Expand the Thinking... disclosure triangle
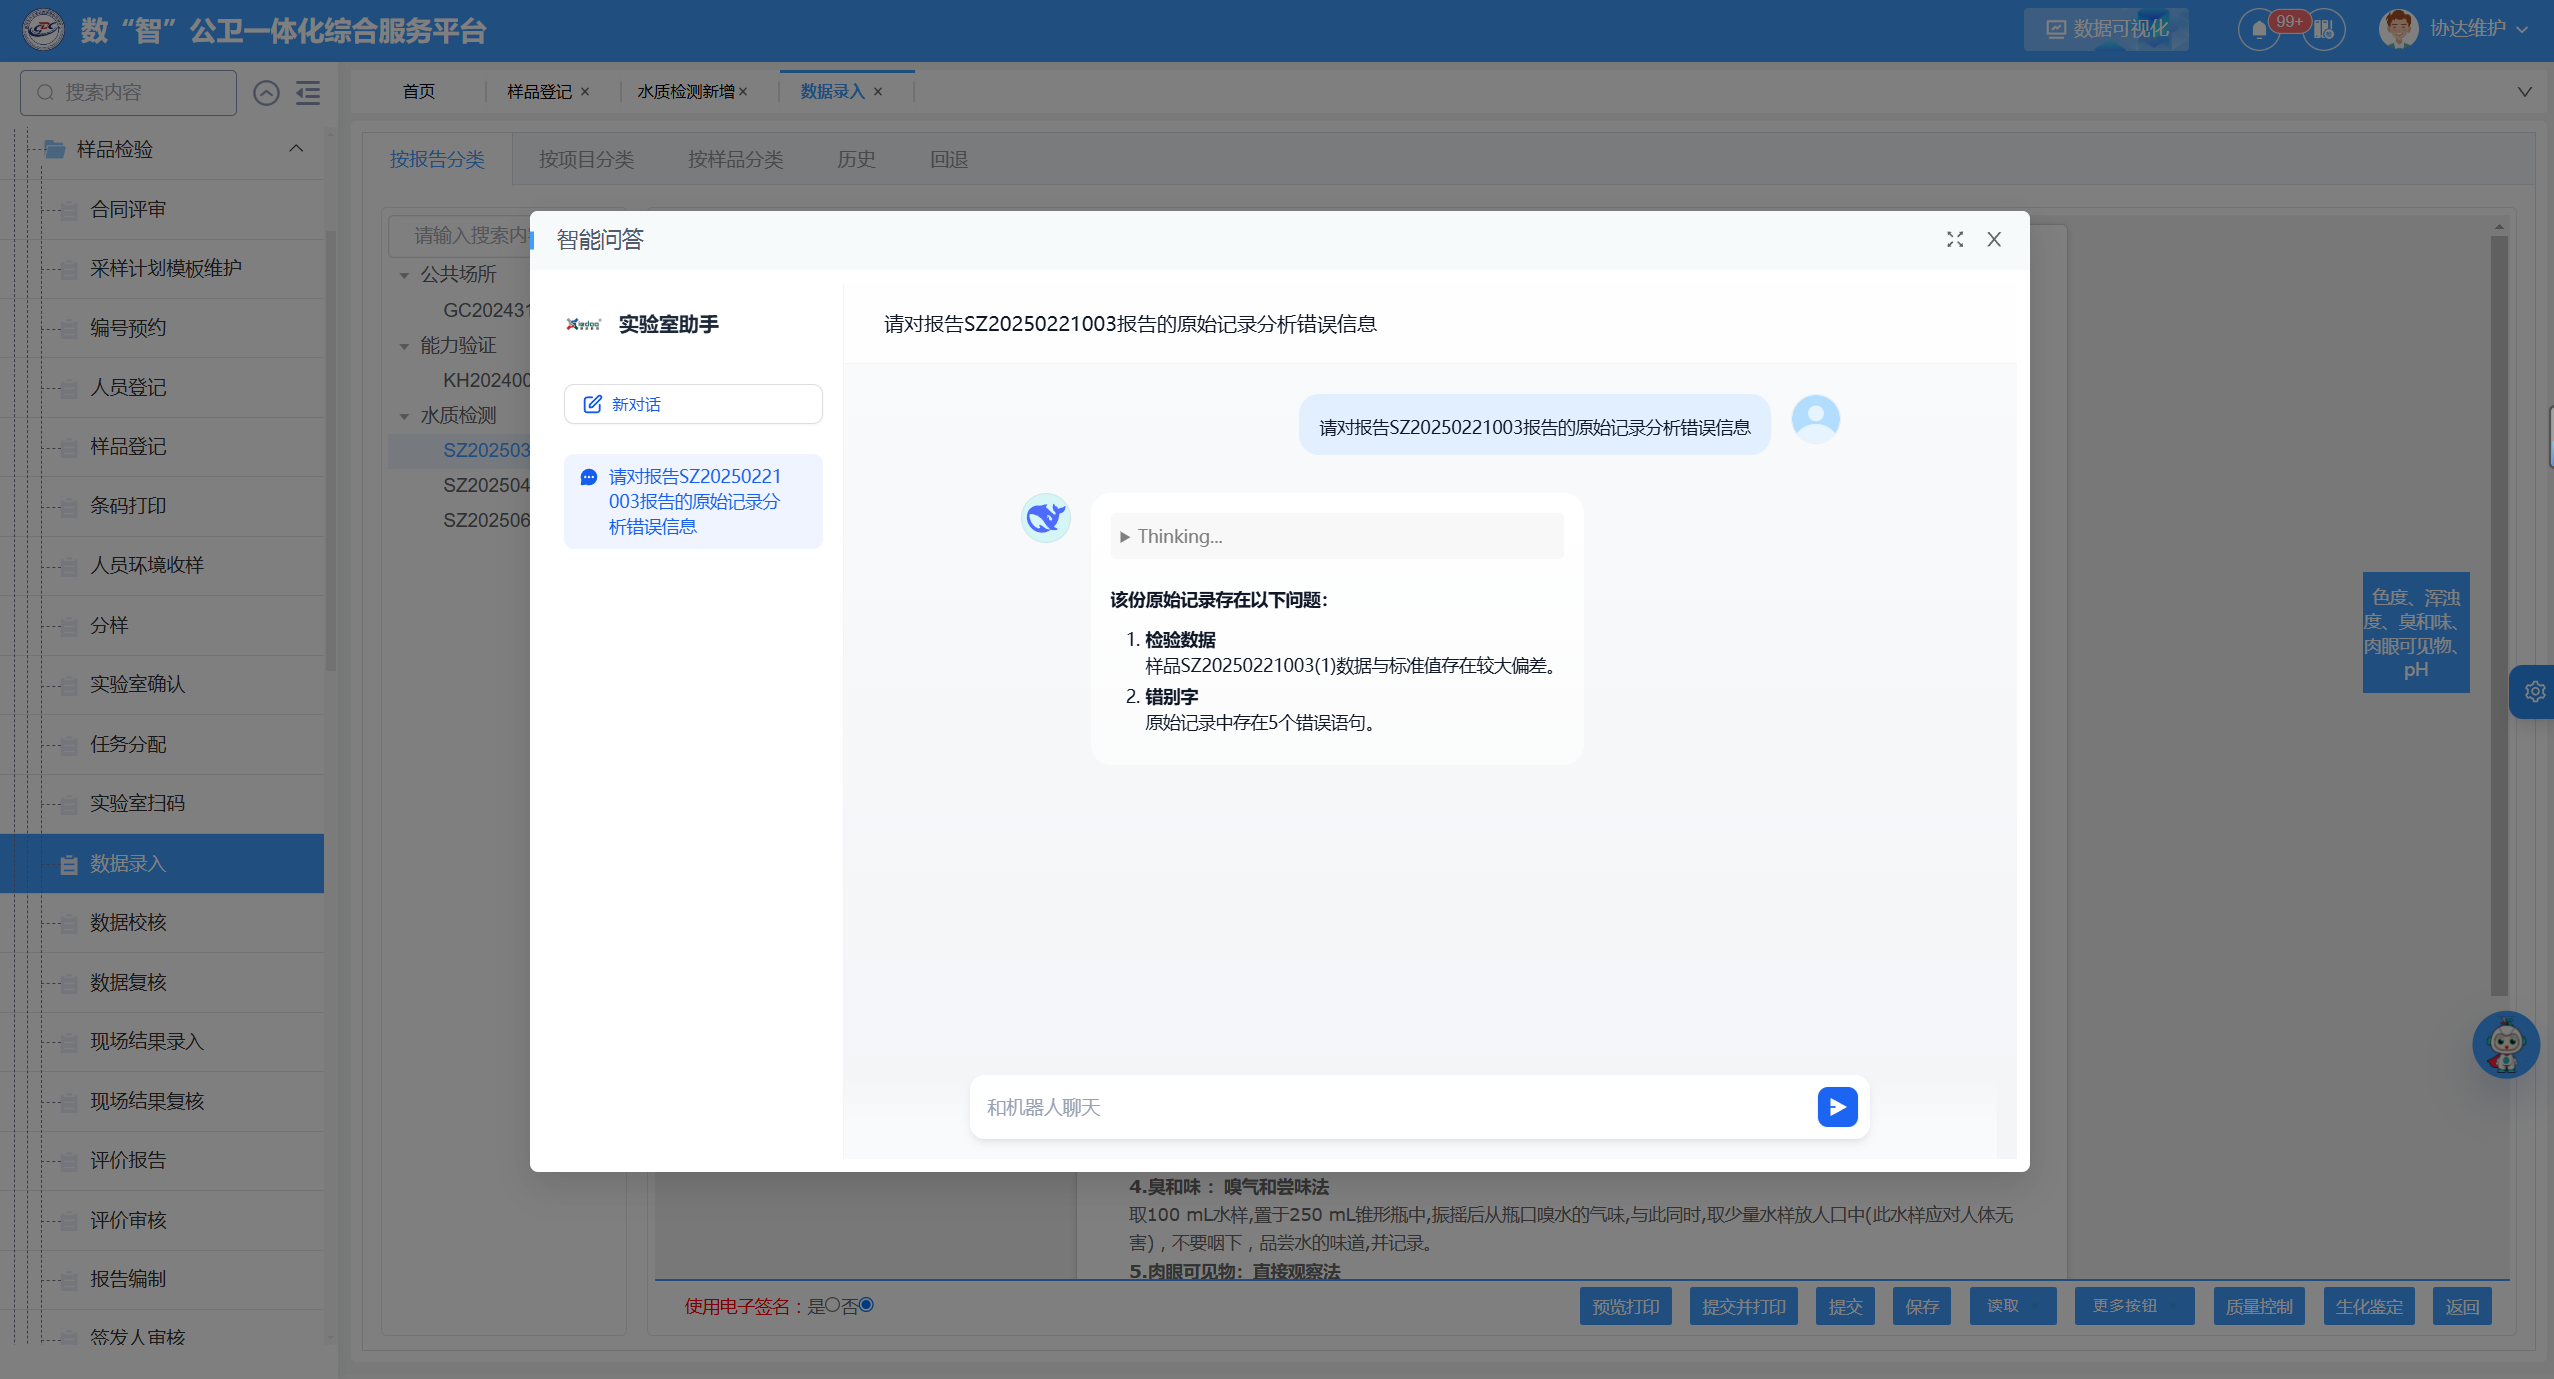Viewport: 2554px width, 1379px height. point(1125,537)
